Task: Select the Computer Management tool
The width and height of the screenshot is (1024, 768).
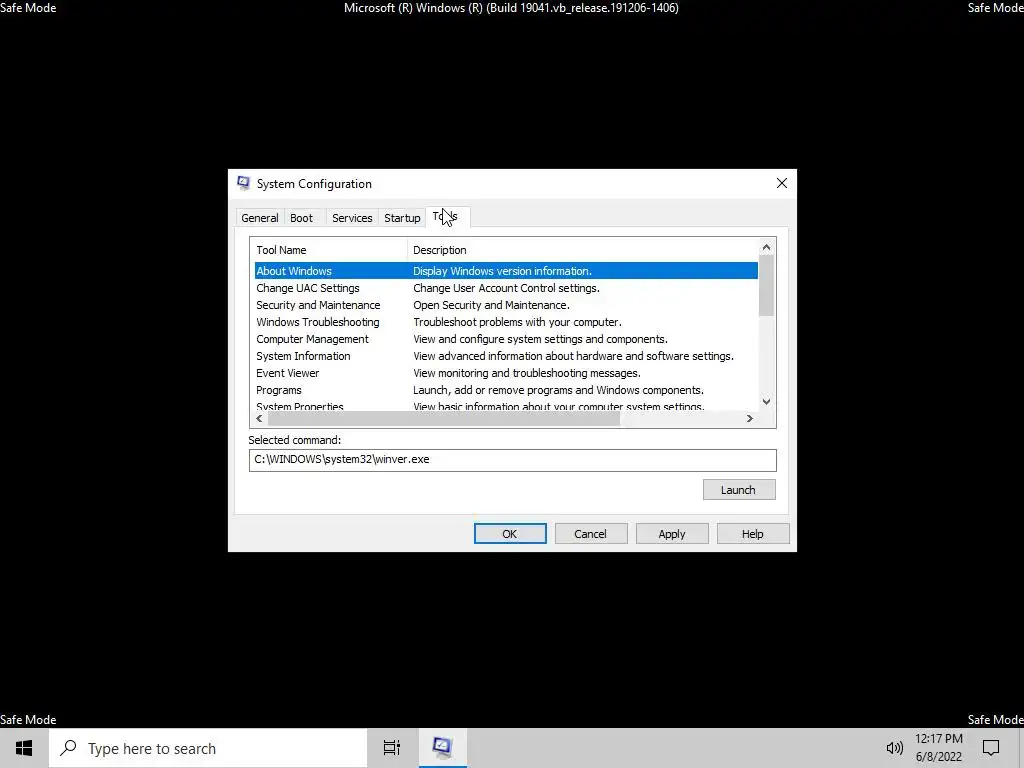Action: 506,339
